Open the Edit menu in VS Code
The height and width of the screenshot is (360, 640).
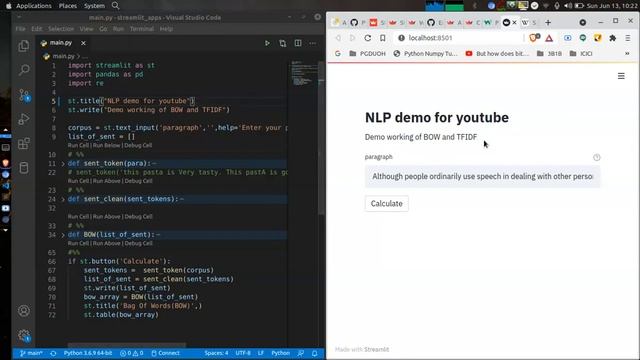(x=37, y=29)
